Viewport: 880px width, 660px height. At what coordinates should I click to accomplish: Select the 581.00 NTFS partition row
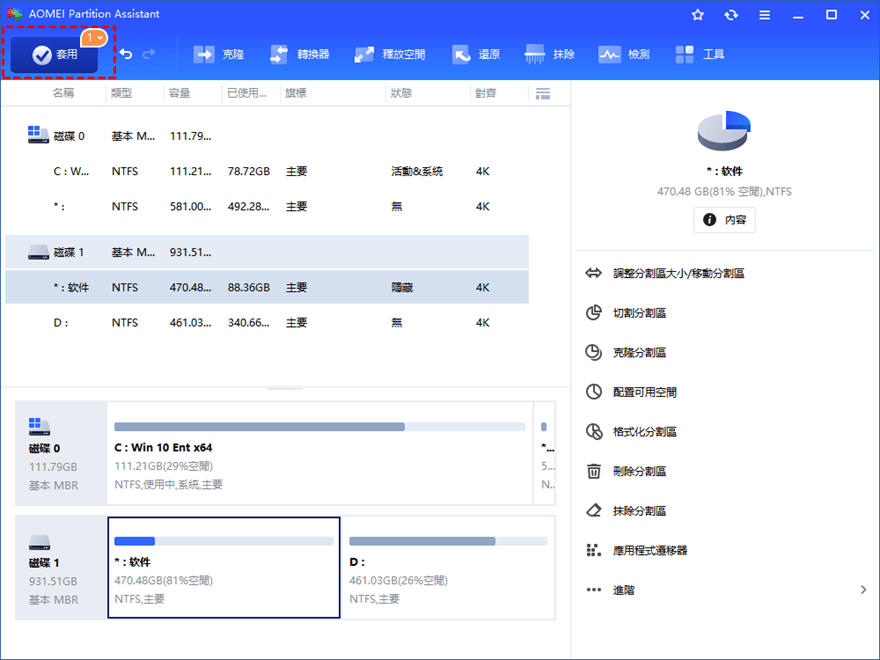point(267,207)
